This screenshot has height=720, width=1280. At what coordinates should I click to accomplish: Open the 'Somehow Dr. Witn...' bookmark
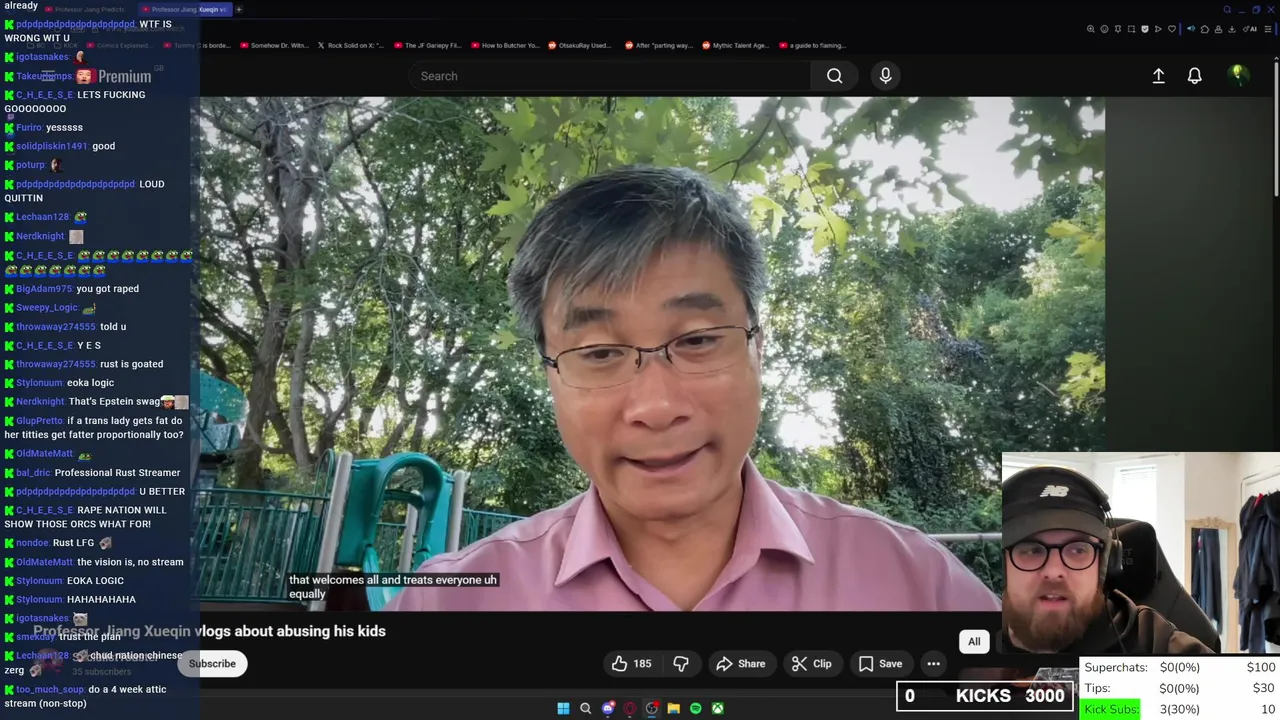coord(274,45)
